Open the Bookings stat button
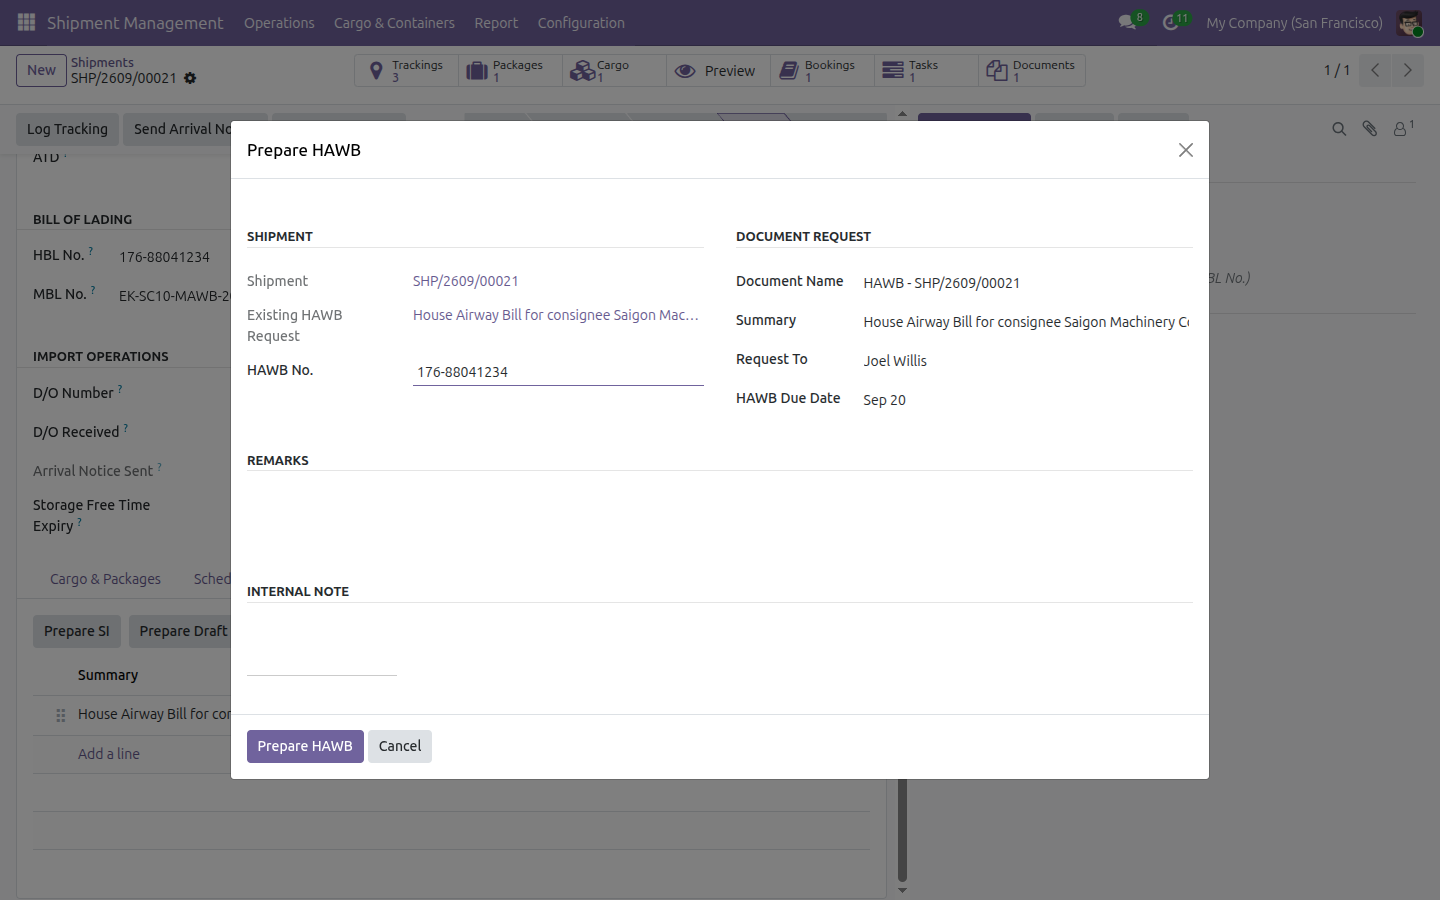 click(822, 71)
